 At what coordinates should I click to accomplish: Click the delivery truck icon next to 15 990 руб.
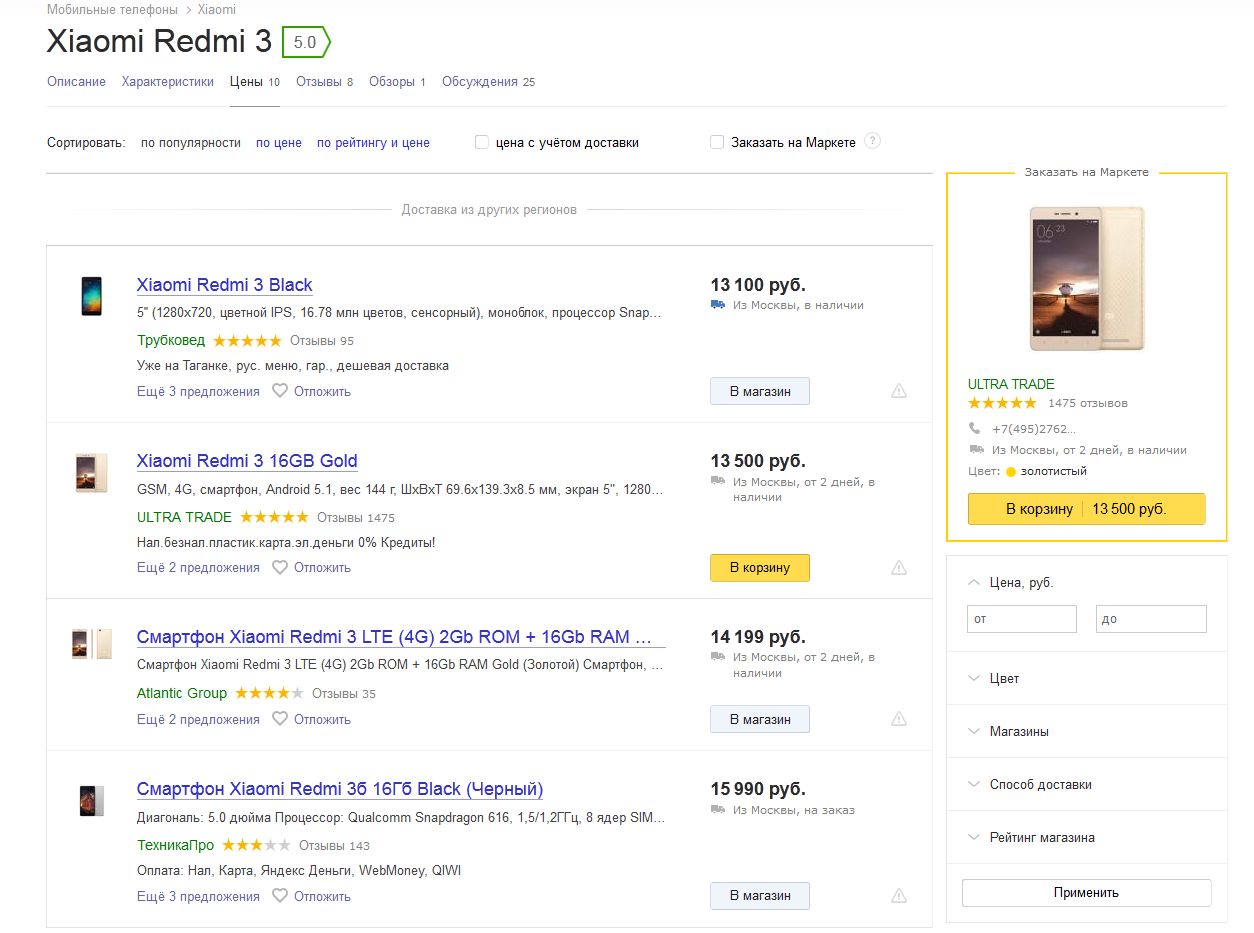pyautogui.click(x=718, y=810)
